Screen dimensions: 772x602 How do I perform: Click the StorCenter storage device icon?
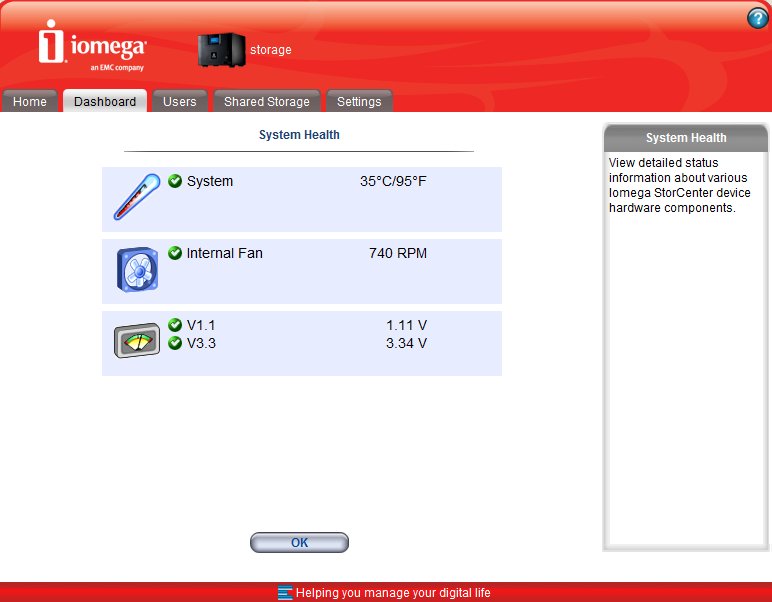[220, 50]
